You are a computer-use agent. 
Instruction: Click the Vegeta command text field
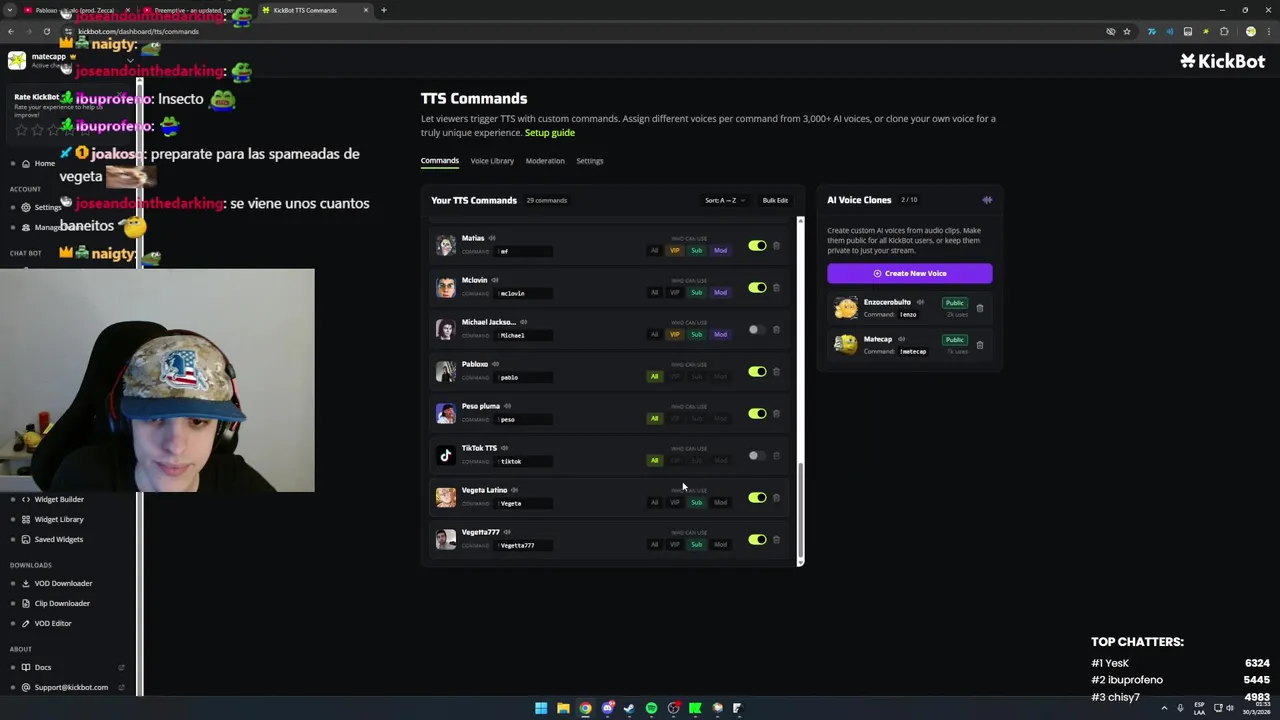tap(524, 503)
